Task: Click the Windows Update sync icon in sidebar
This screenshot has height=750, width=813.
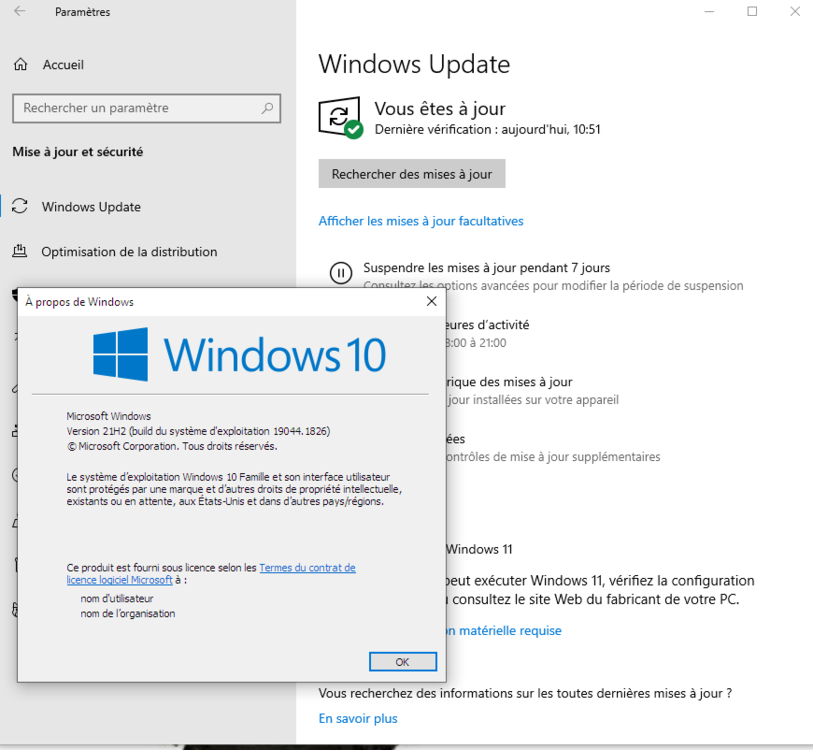Action: [x=19, y=207]
